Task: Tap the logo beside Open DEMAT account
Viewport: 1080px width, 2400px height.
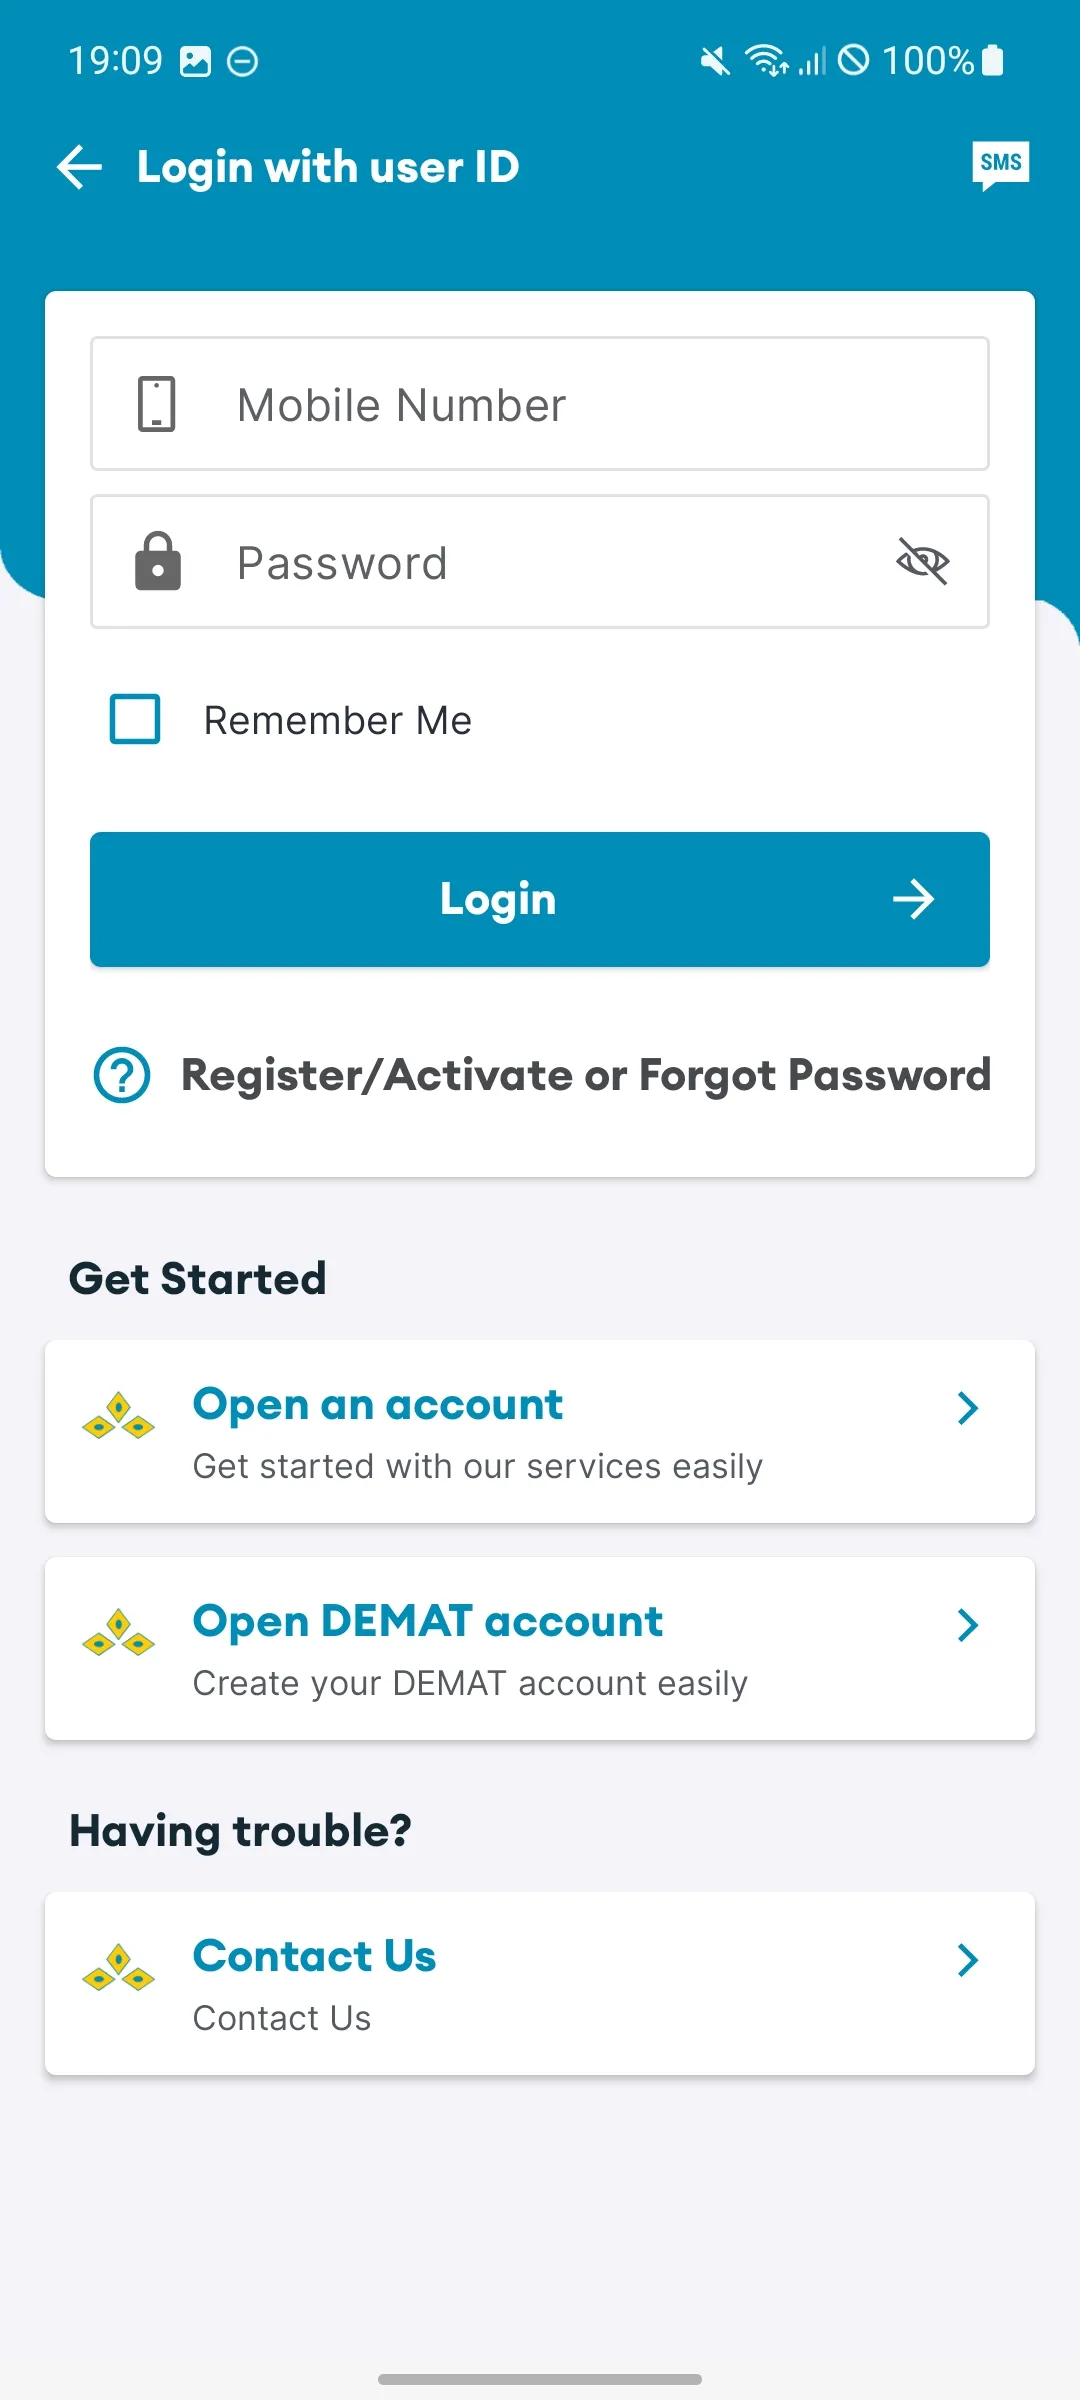Action: coord(118,1633)
